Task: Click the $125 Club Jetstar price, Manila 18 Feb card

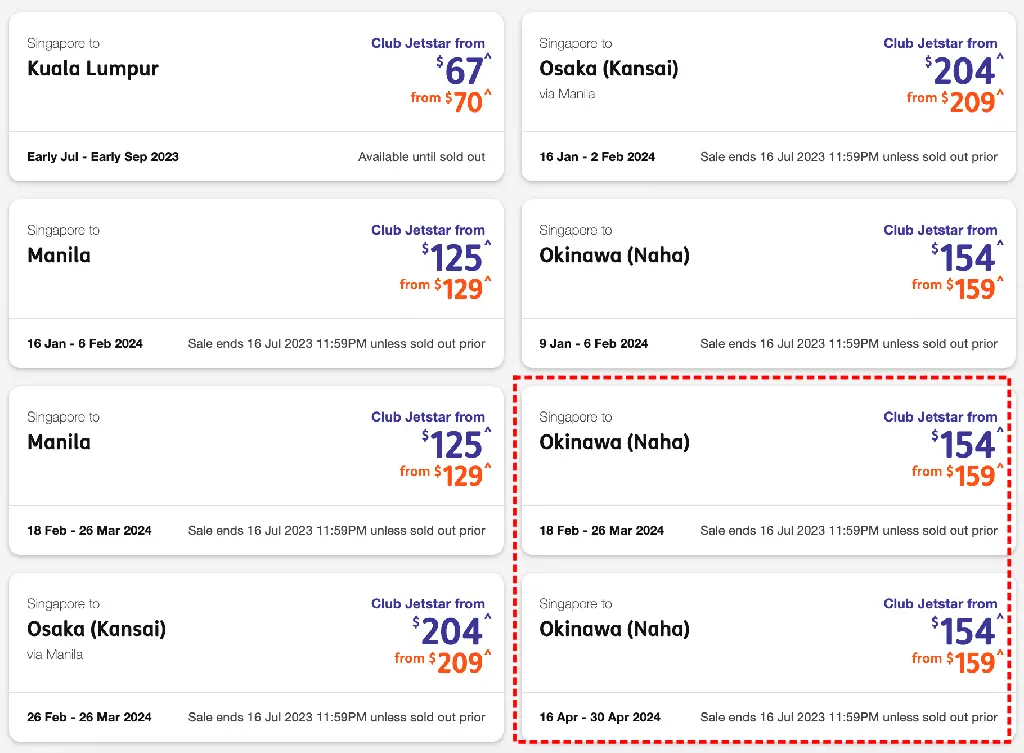Action: (456, 443)
